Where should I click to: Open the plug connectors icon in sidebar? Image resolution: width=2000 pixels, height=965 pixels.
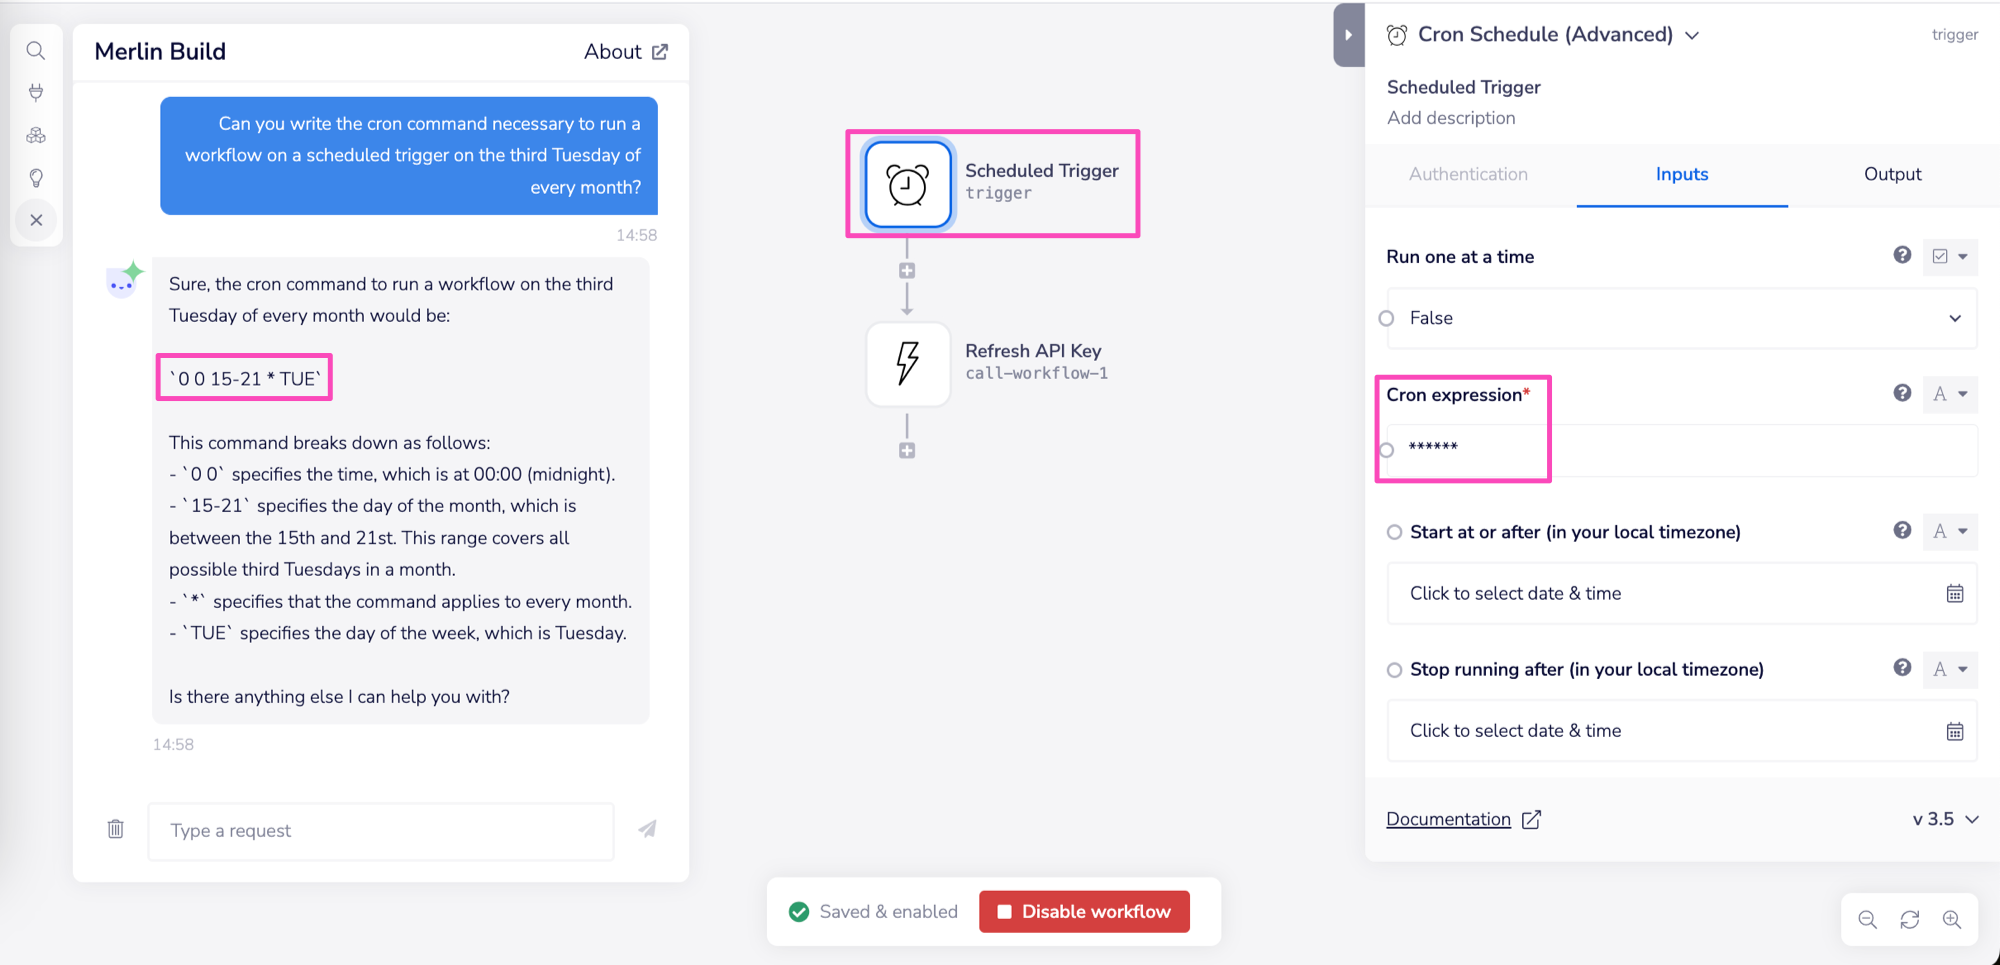[36, 93]
